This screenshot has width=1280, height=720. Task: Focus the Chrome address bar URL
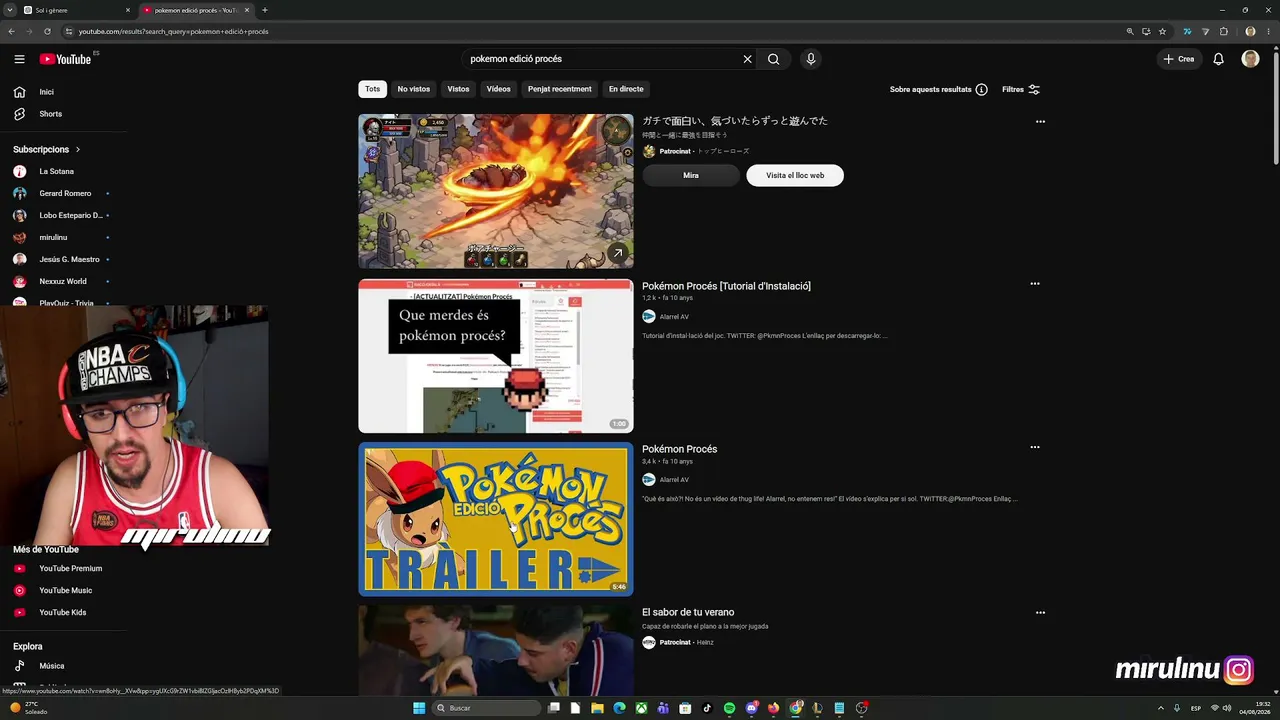173,31
